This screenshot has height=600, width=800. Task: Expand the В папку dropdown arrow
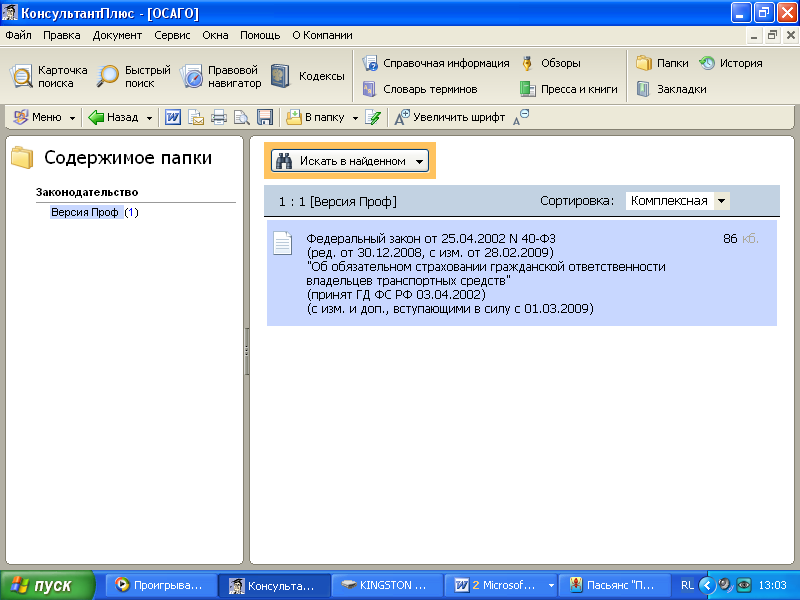pos(355,118)
